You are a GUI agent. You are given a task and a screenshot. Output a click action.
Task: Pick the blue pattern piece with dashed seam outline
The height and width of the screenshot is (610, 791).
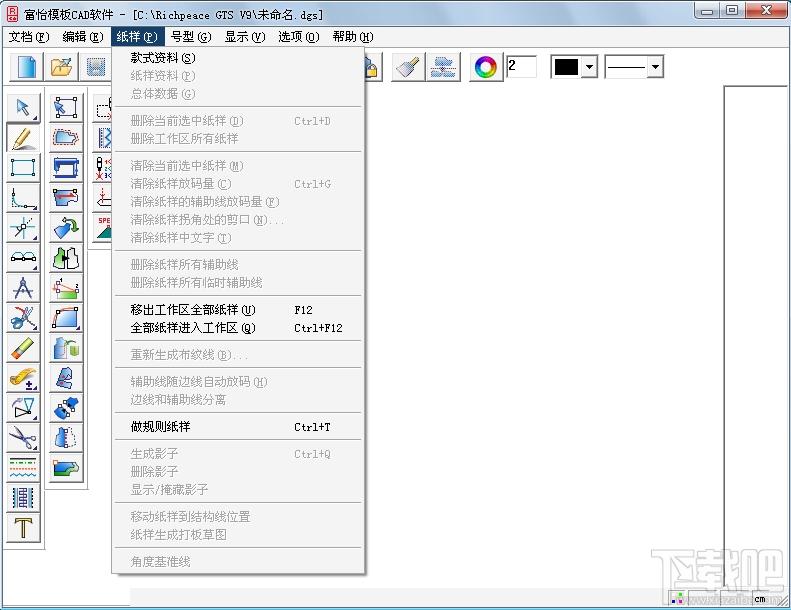click(x=66, y=137)
